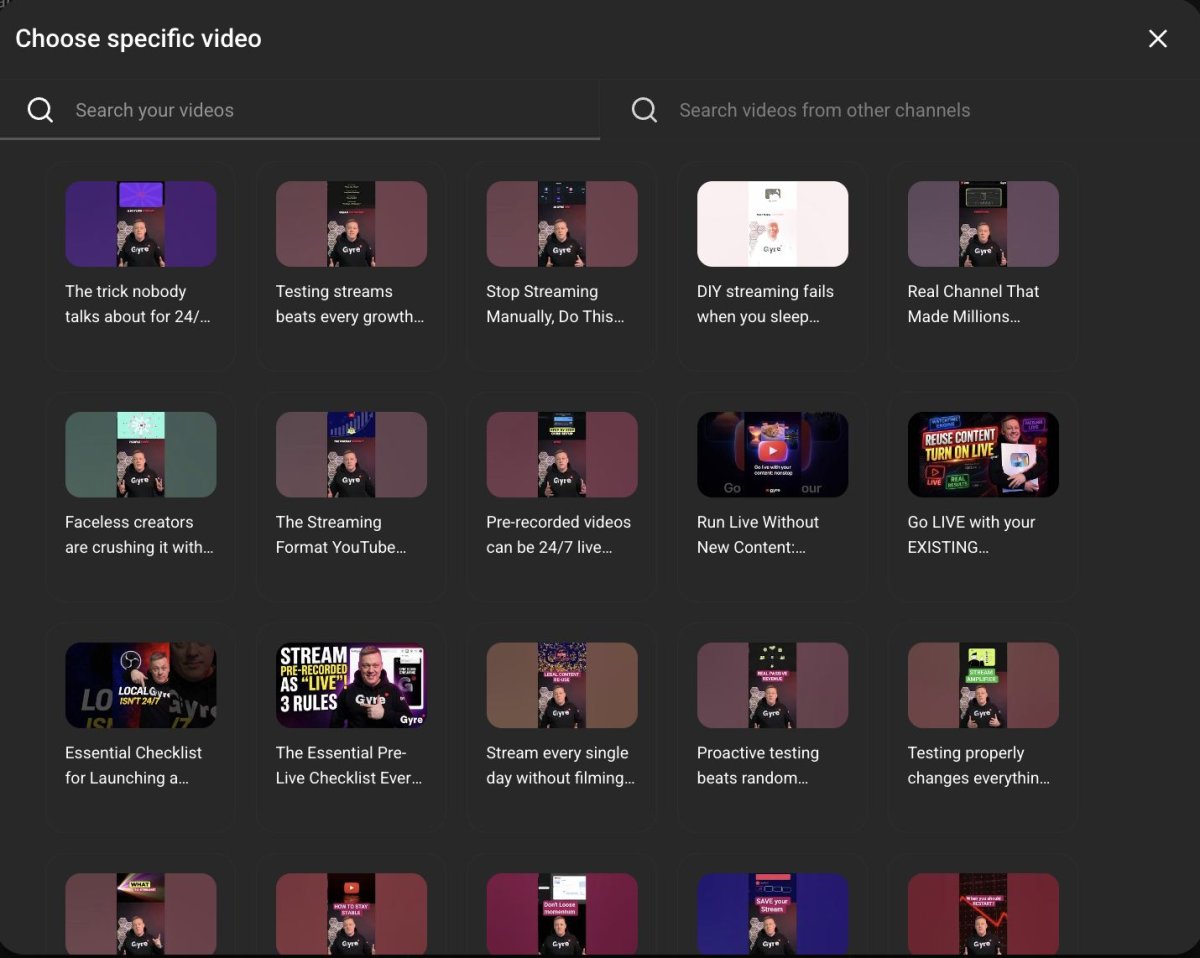Select 'DIY streaming fails when you sleep' thumbnail
Screen dimensions: 1200x958
click(x=773, y=224)
